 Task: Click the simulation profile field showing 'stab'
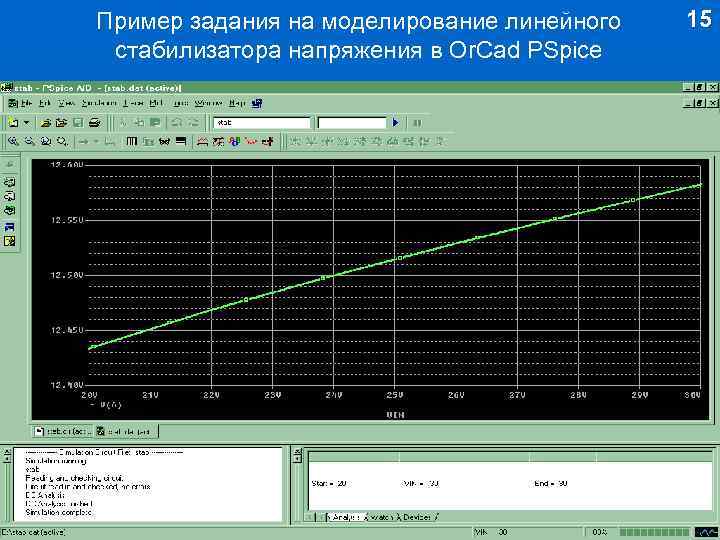(x=262, y=123)
